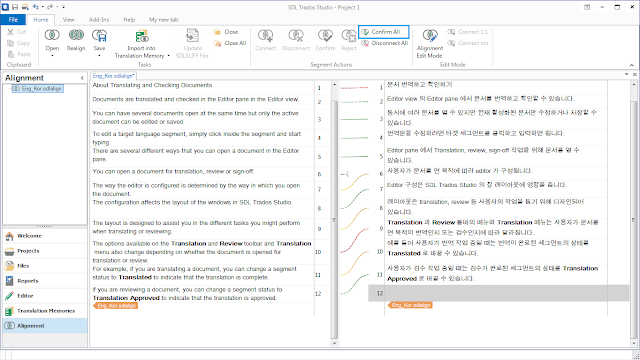Open the Projects view
Viewport: 640px width, 360px height.
coord(45,251)
